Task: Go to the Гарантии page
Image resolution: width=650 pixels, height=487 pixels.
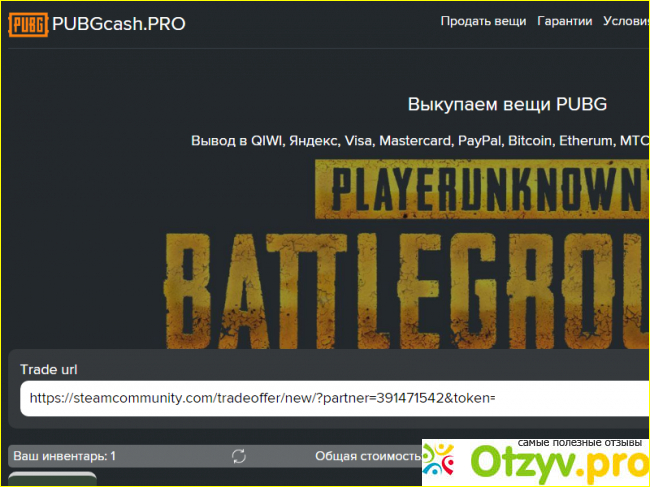Action: pos(564,21)
